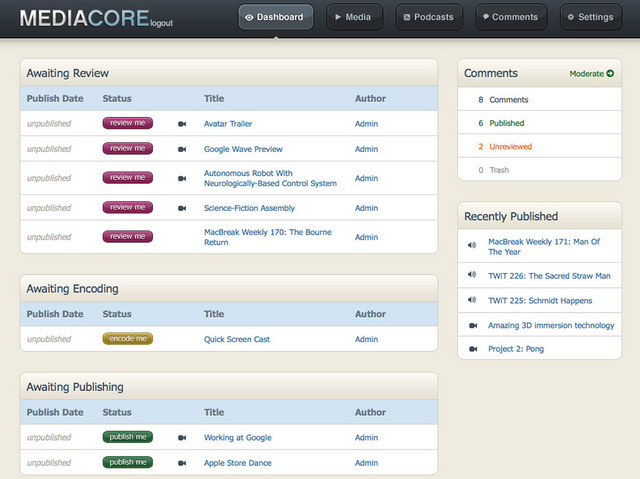Viewport: 640px width, 479px height.
Task: Click the video icon next to Working at Google
Action: pos(182,438)
